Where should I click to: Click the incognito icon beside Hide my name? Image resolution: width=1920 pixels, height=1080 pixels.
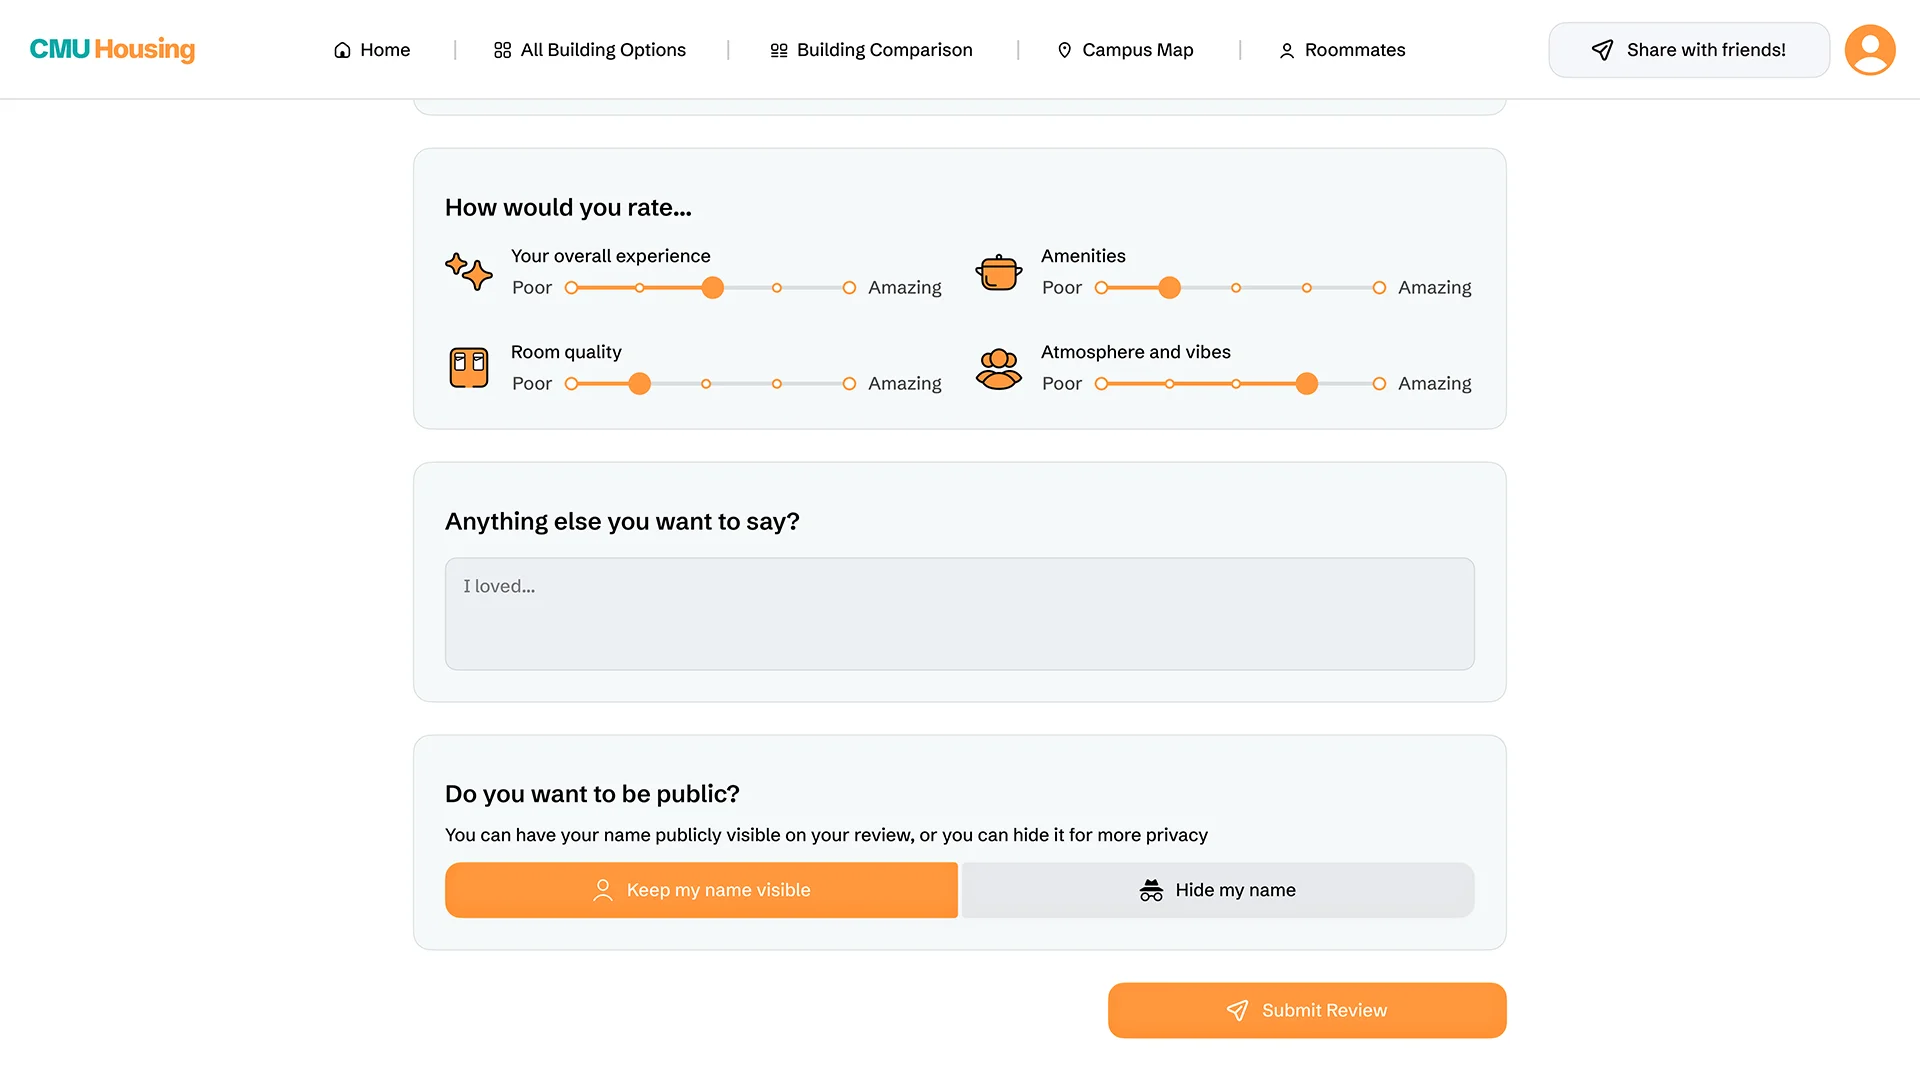coord(1151,890)
